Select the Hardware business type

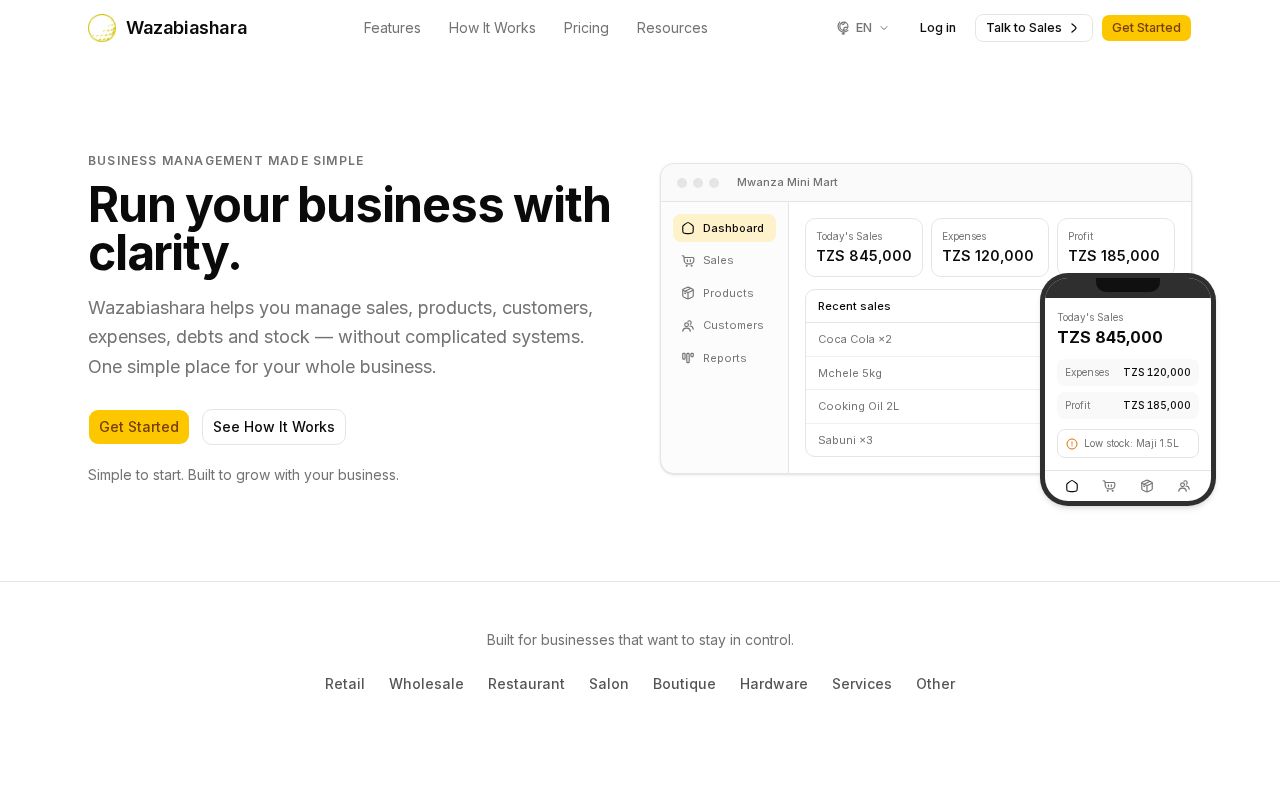pyautogui.click(x=774, y=684)
